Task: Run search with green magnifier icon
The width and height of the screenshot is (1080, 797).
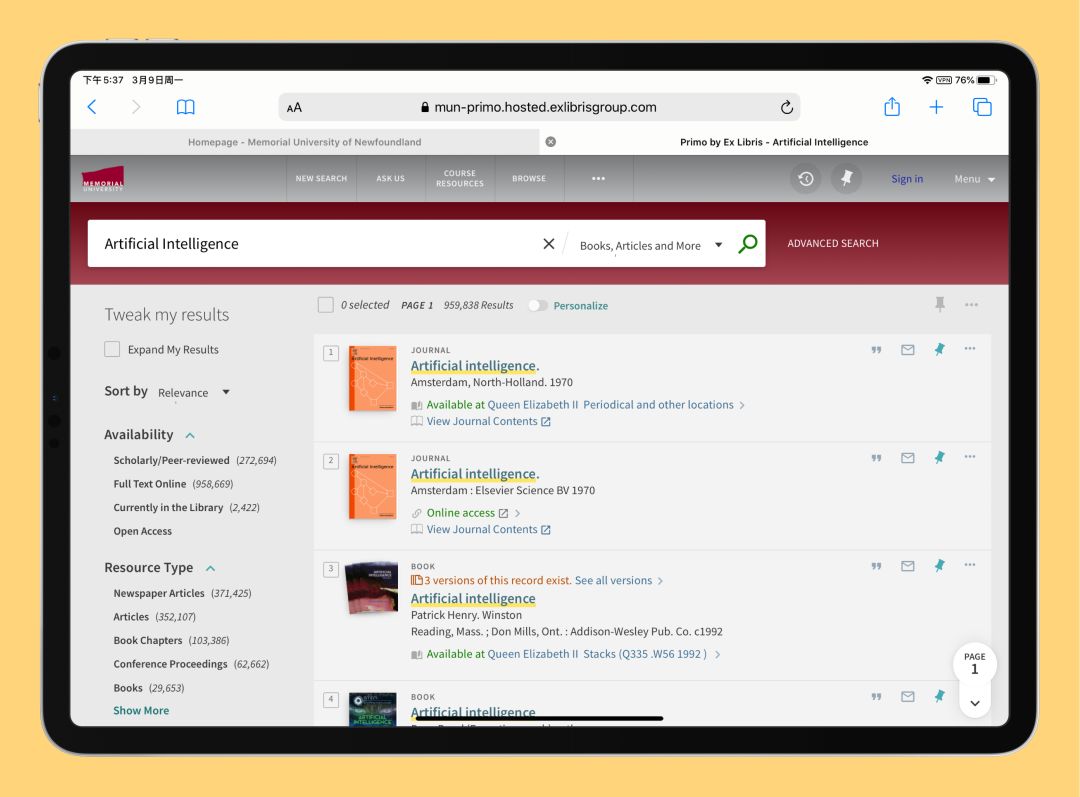Action: (747, 244)
